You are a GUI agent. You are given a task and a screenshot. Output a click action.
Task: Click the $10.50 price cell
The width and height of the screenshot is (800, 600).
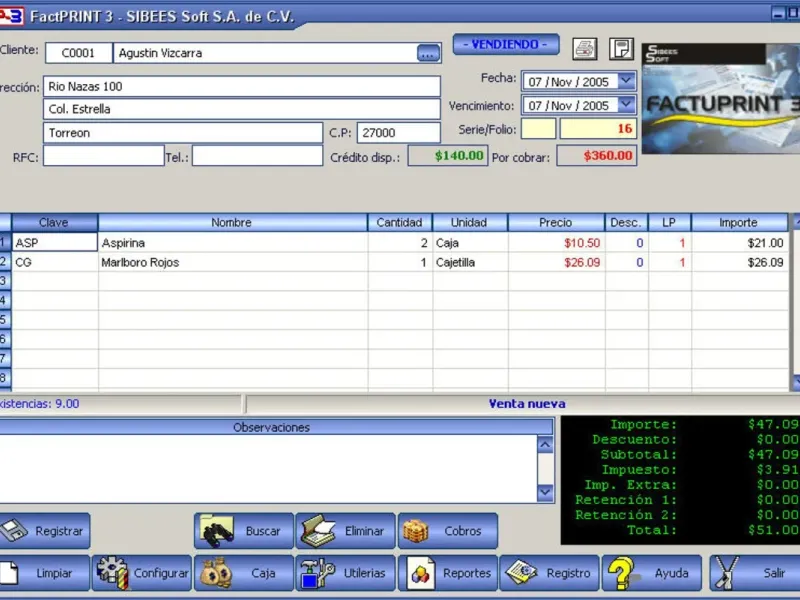[x=556, y=243]
